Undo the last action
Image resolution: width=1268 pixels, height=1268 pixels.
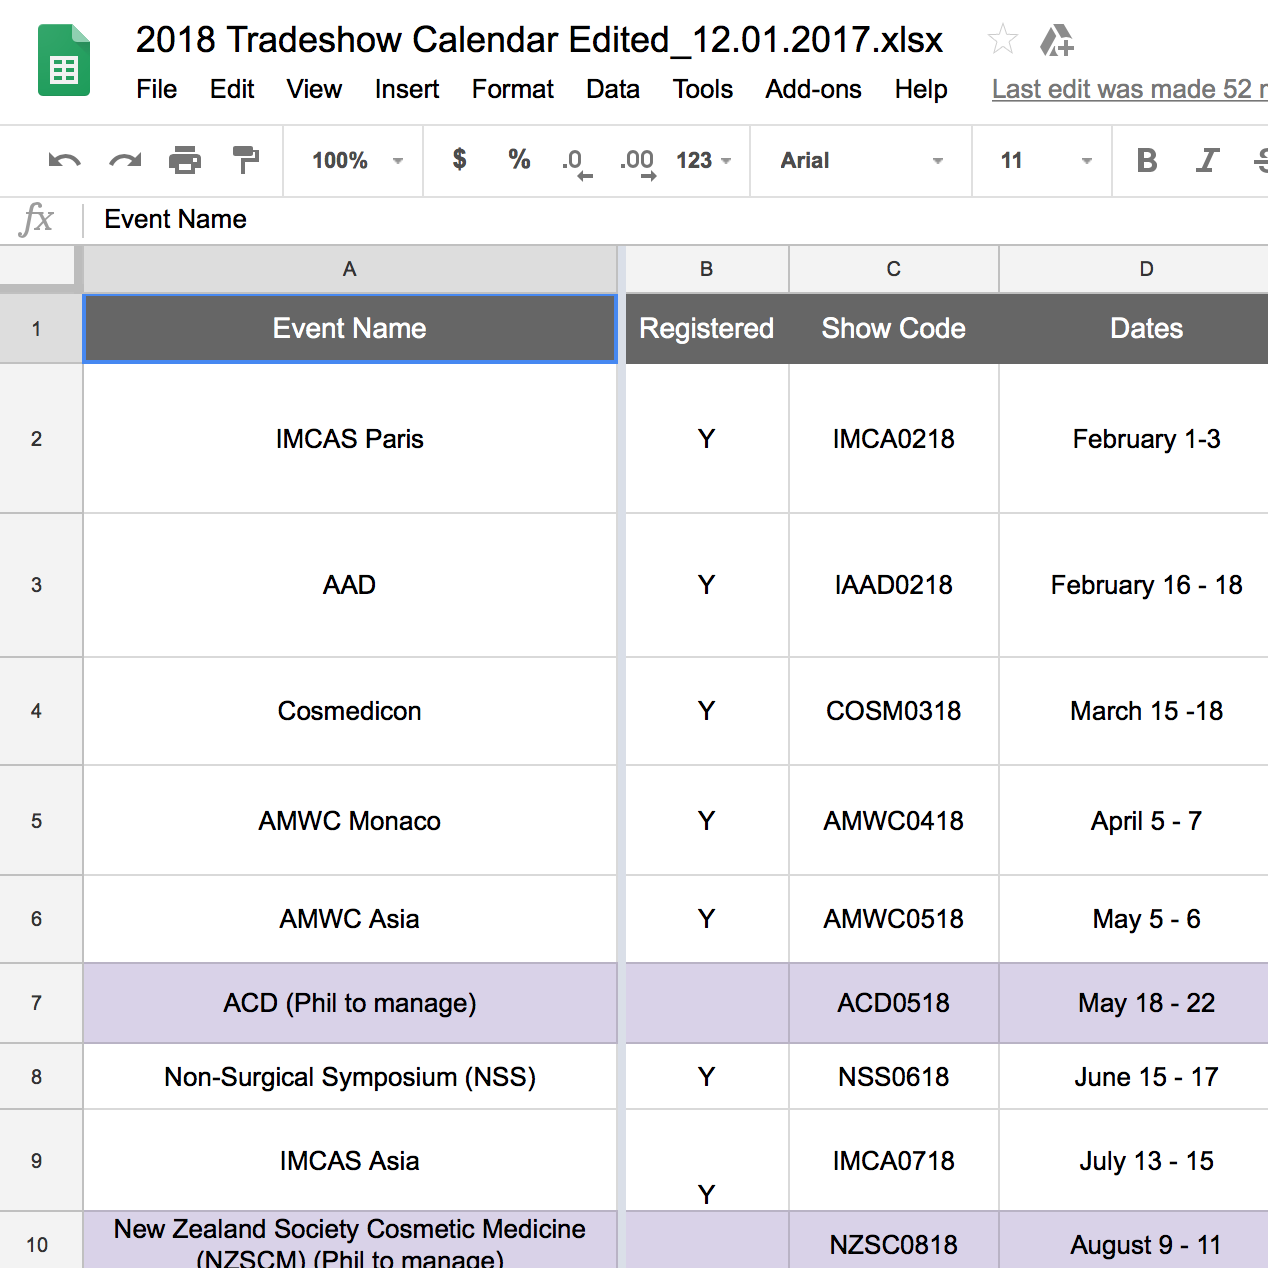click(64, 160)
